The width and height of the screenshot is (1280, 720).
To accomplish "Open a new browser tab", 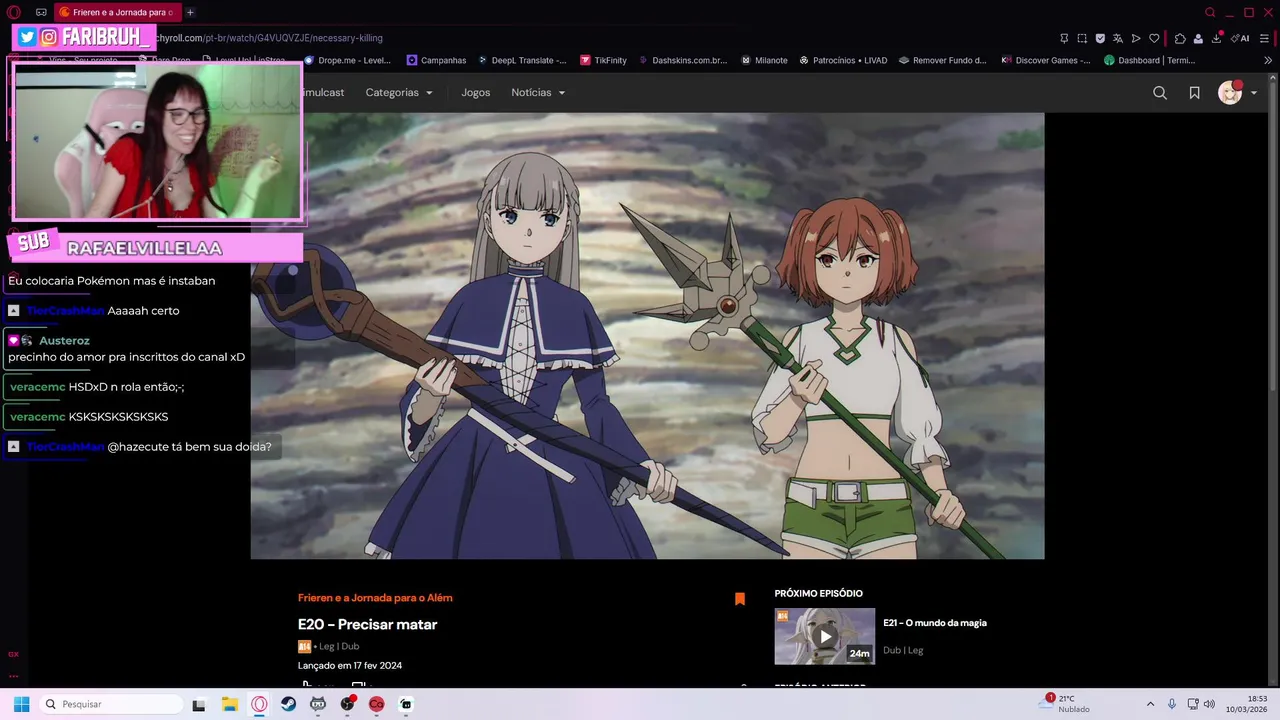I will 190,12.
